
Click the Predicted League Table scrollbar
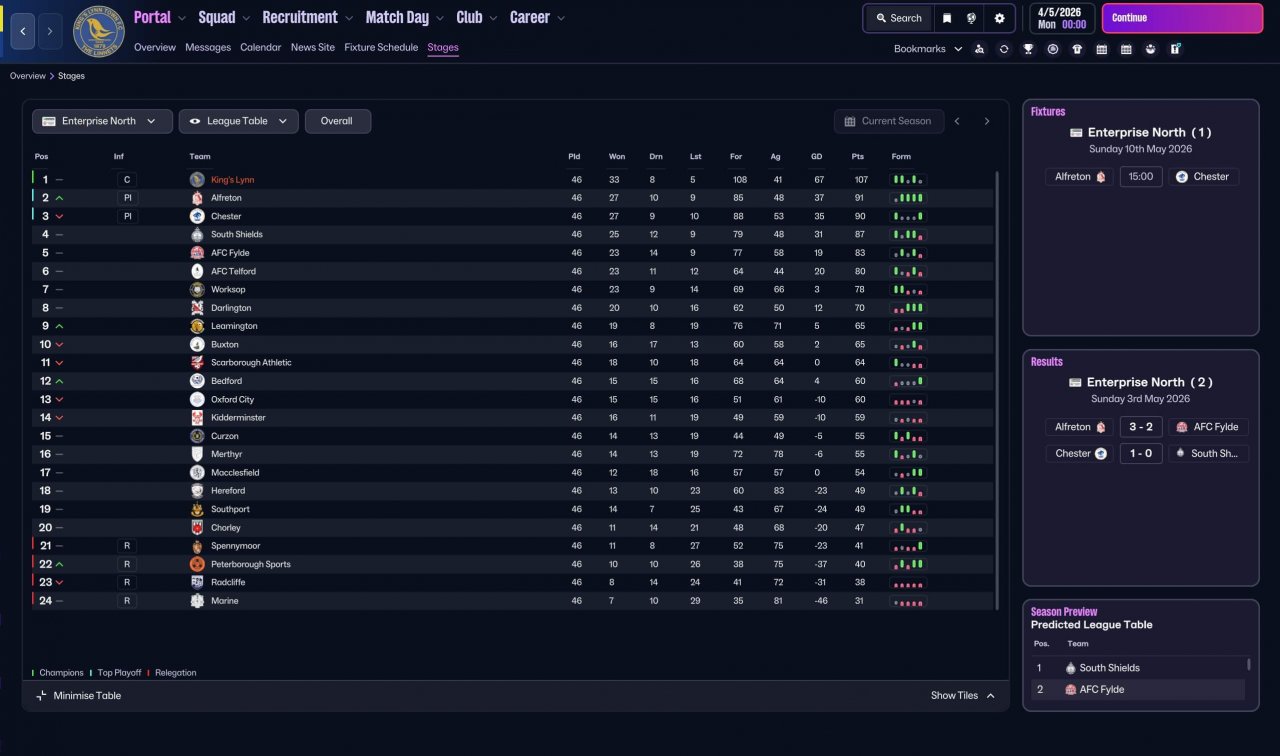(1248, 665)
